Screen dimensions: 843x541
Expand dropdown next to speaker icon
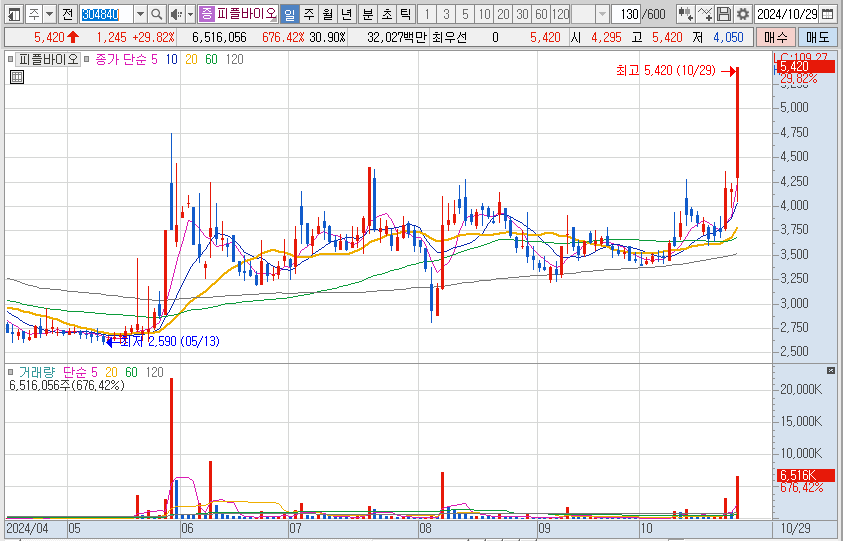(x=190, y=14)
